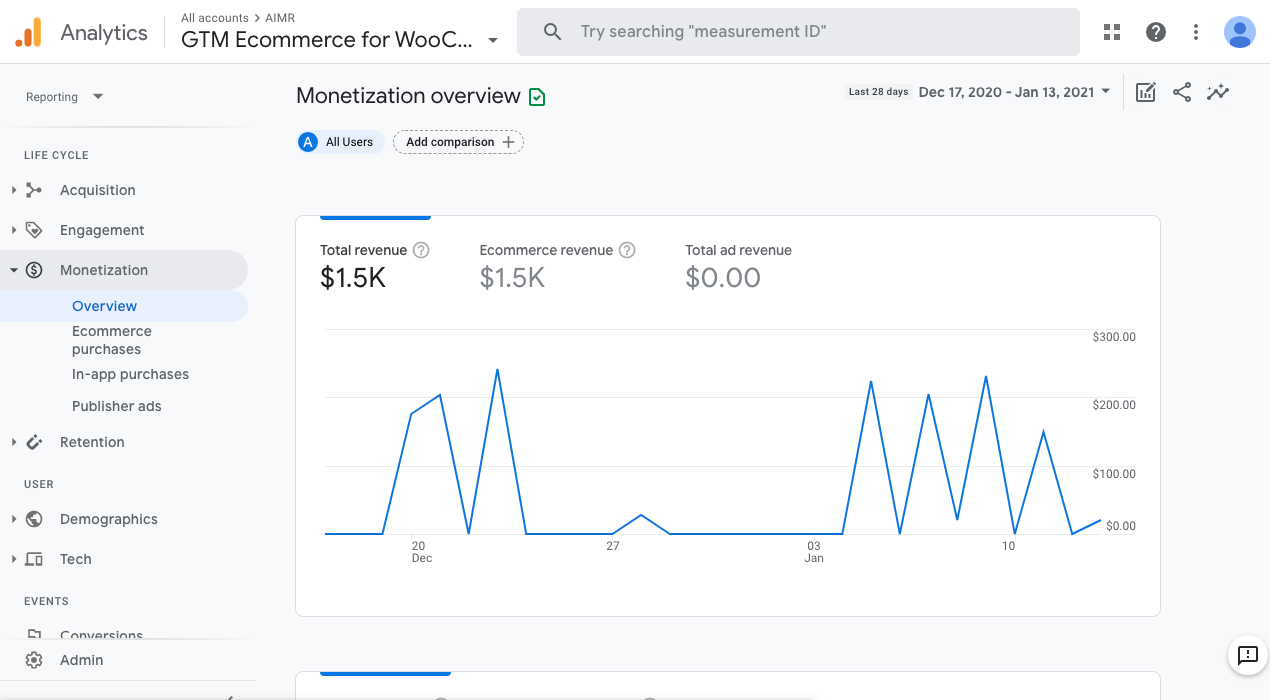Click the Engagement tag icon

(x=34, y=230)
